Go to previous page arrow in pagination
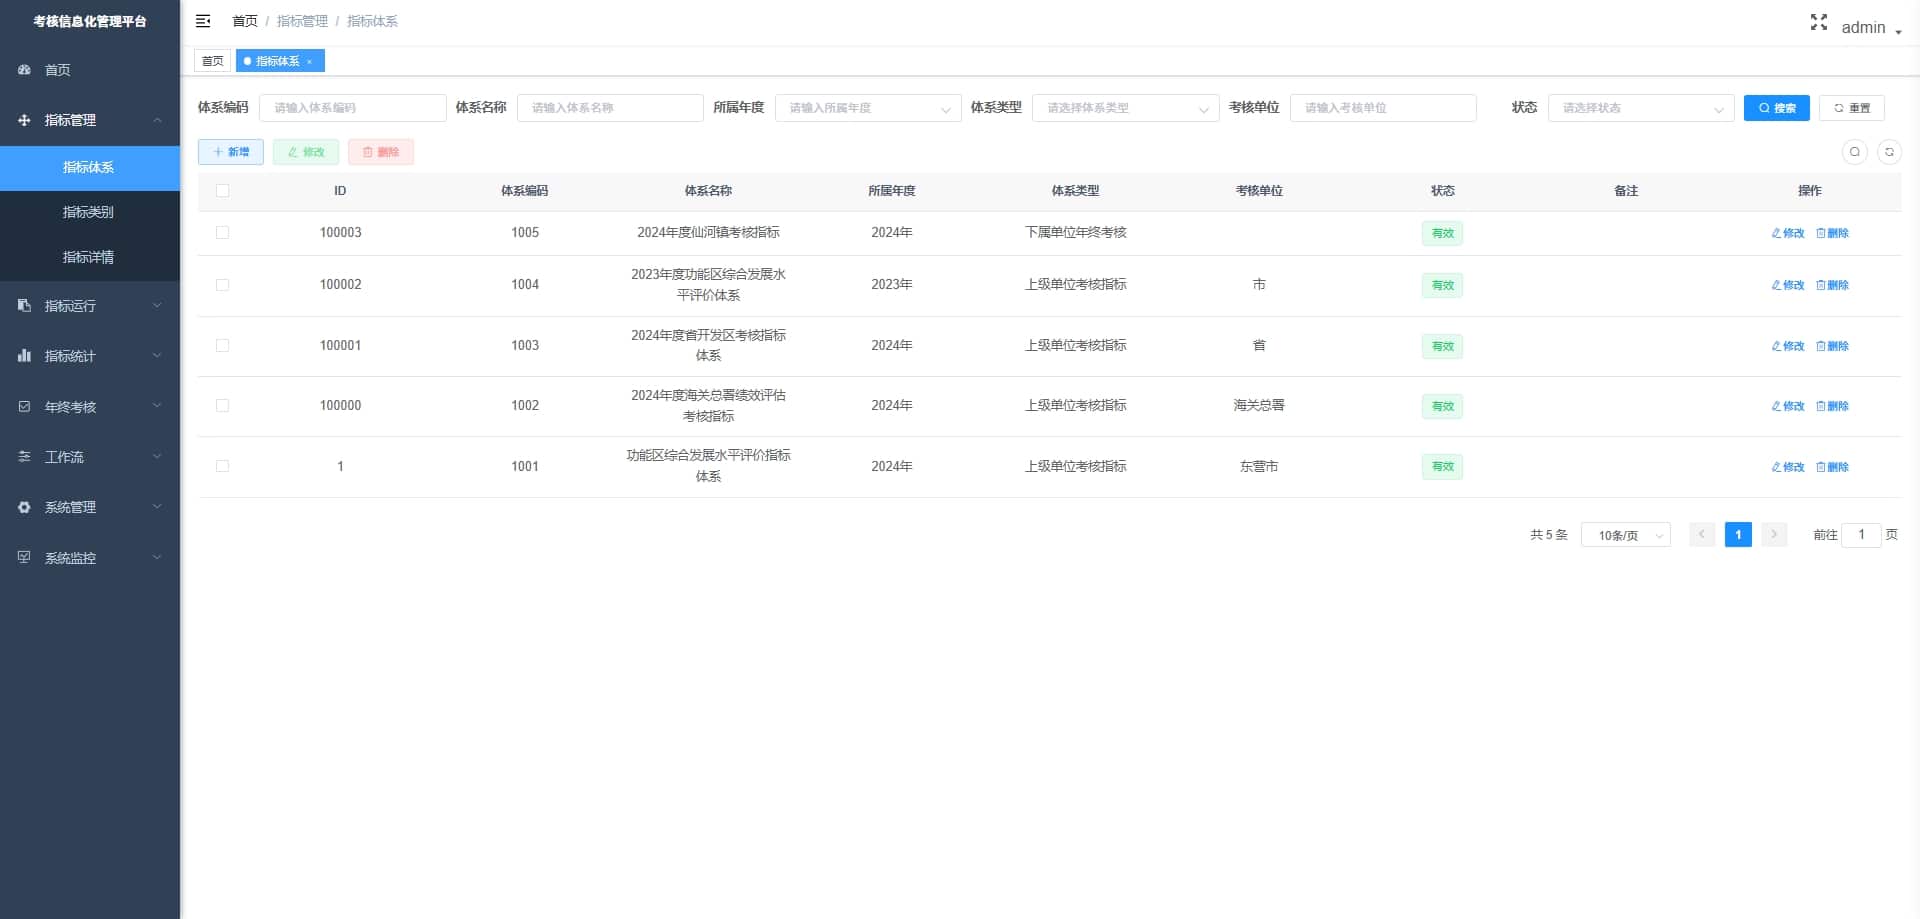1920x919 pixels. (x=1702, y=535)
